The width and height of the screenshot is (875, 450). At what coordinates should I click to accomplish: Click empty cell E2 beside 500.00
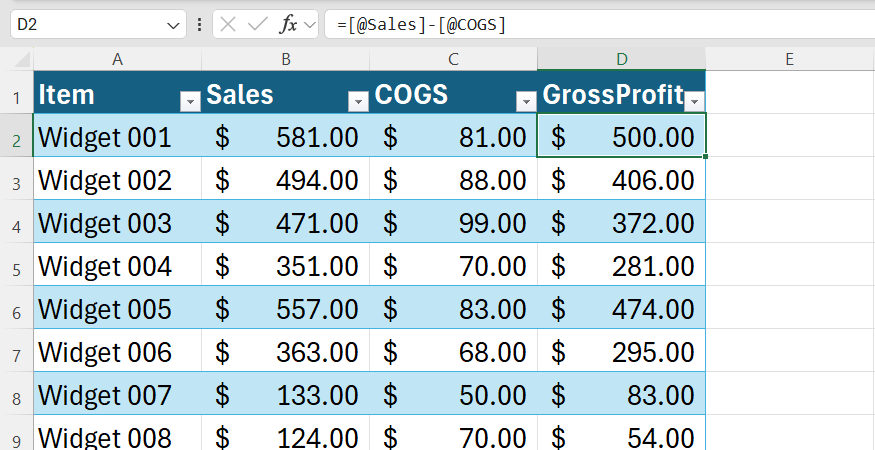[x=790, y=136]
